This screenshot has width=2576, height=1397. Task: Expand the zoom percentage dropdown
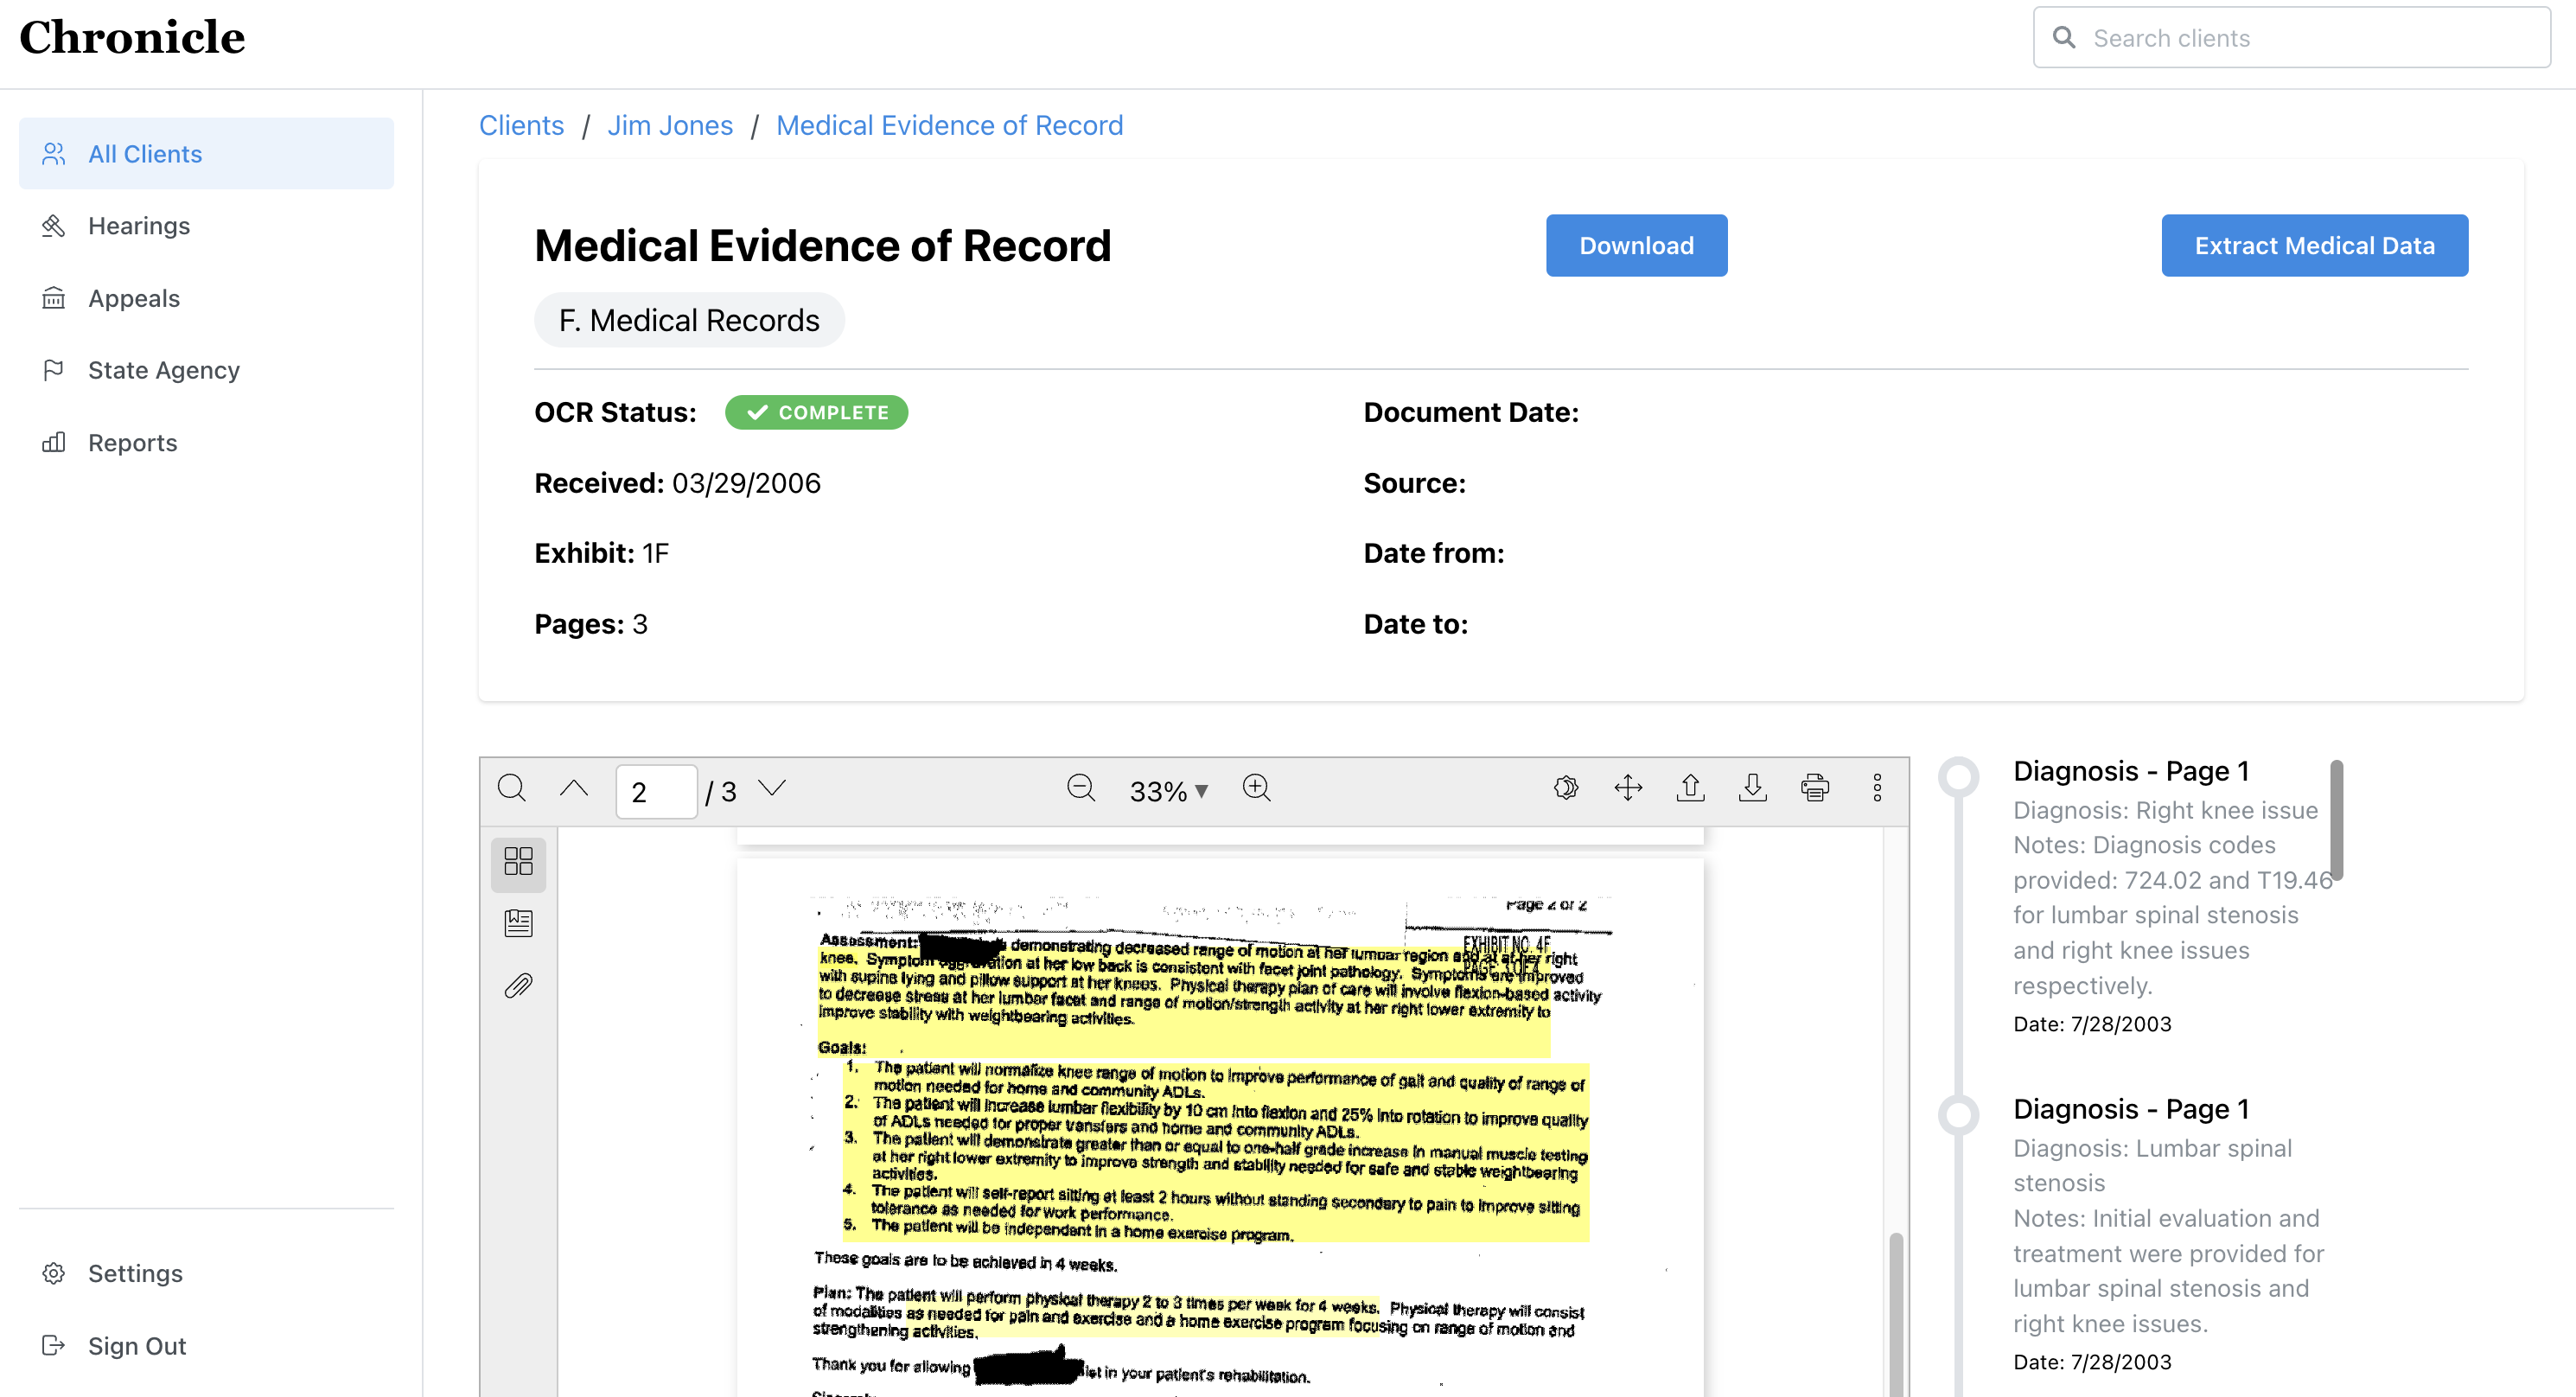point(1168,789)
